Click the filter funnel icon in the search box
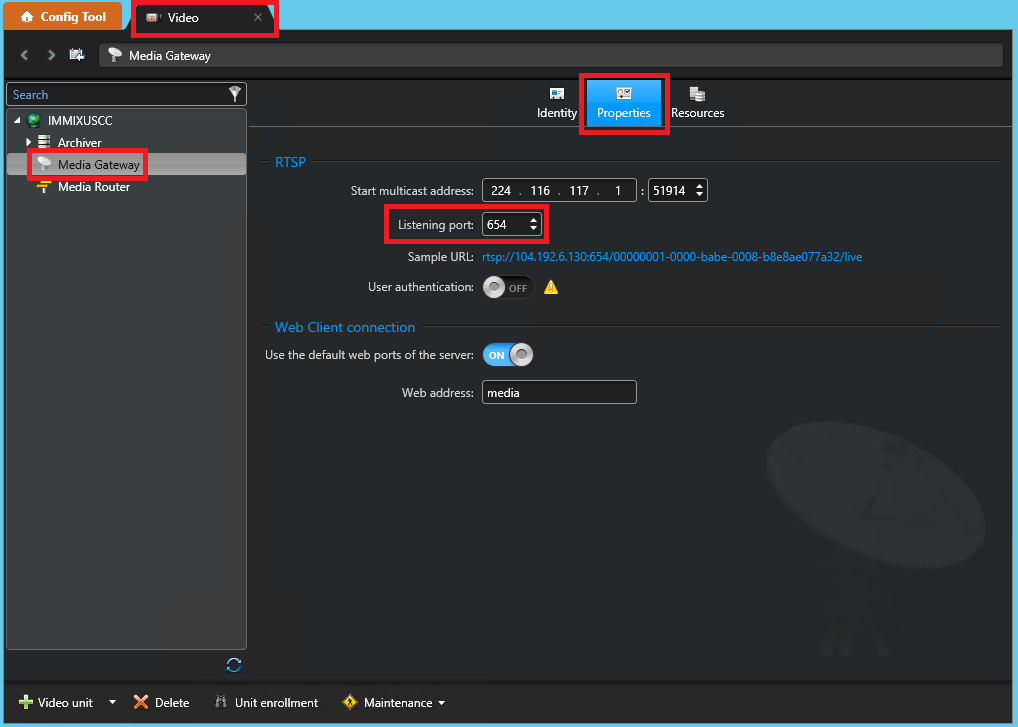The image size is (1018, 727). (x=235, y=94)
